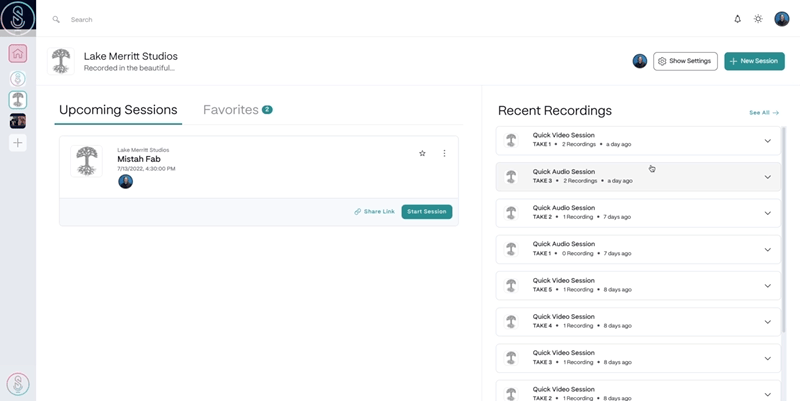Screen dimensions: 800x401
Task: Click the New Session button
Action: tap(754, 61)
